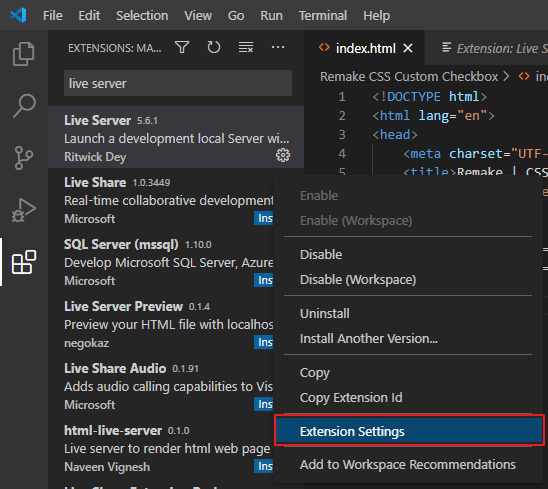Choose Disable in the context menu
The height and width of the screenshot is (489, 548).
pyautogui.click(x=408, y=254)
